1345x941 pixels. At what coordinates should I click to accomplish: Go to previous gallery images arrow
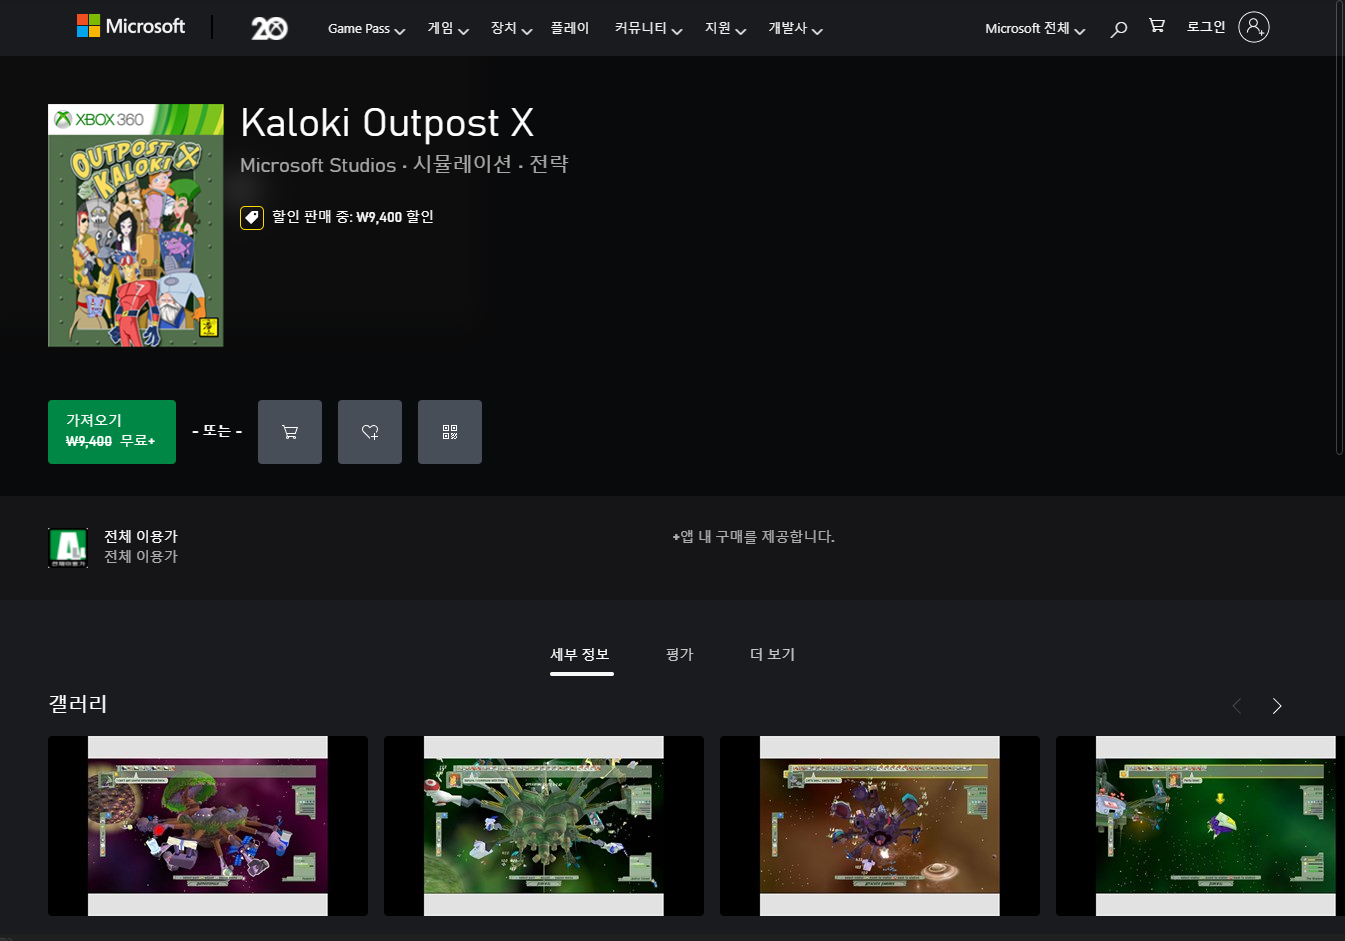point(1237,706)
